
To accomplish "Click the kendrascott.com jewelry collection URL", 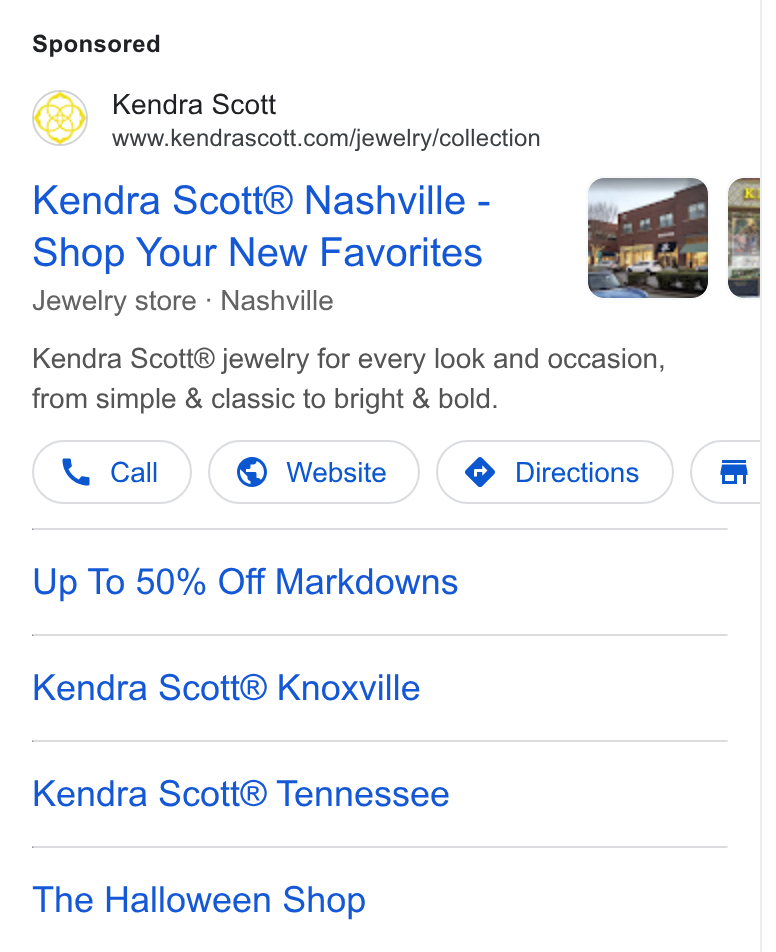I will coord(326,138).
